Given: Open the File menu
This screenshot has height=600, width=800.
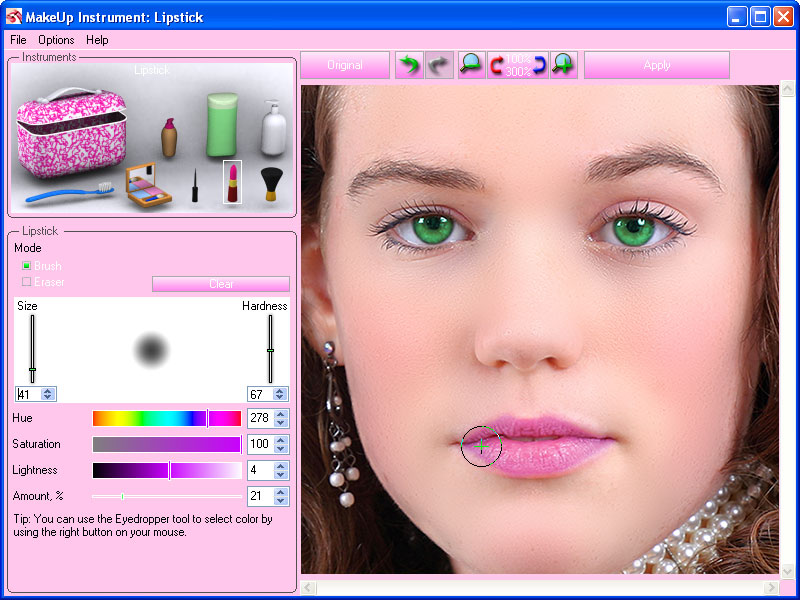Looking at the screenshot, I should click(x=18, y=40).
